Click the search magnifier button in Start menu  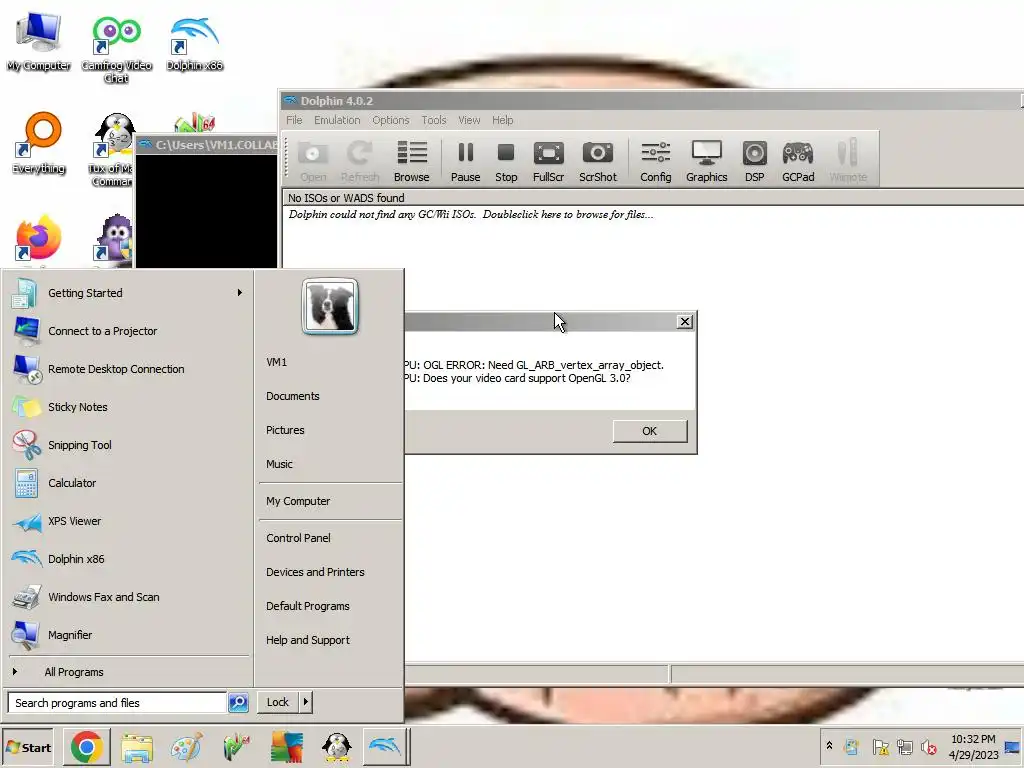pyautogui.click(x=238, y=702)
